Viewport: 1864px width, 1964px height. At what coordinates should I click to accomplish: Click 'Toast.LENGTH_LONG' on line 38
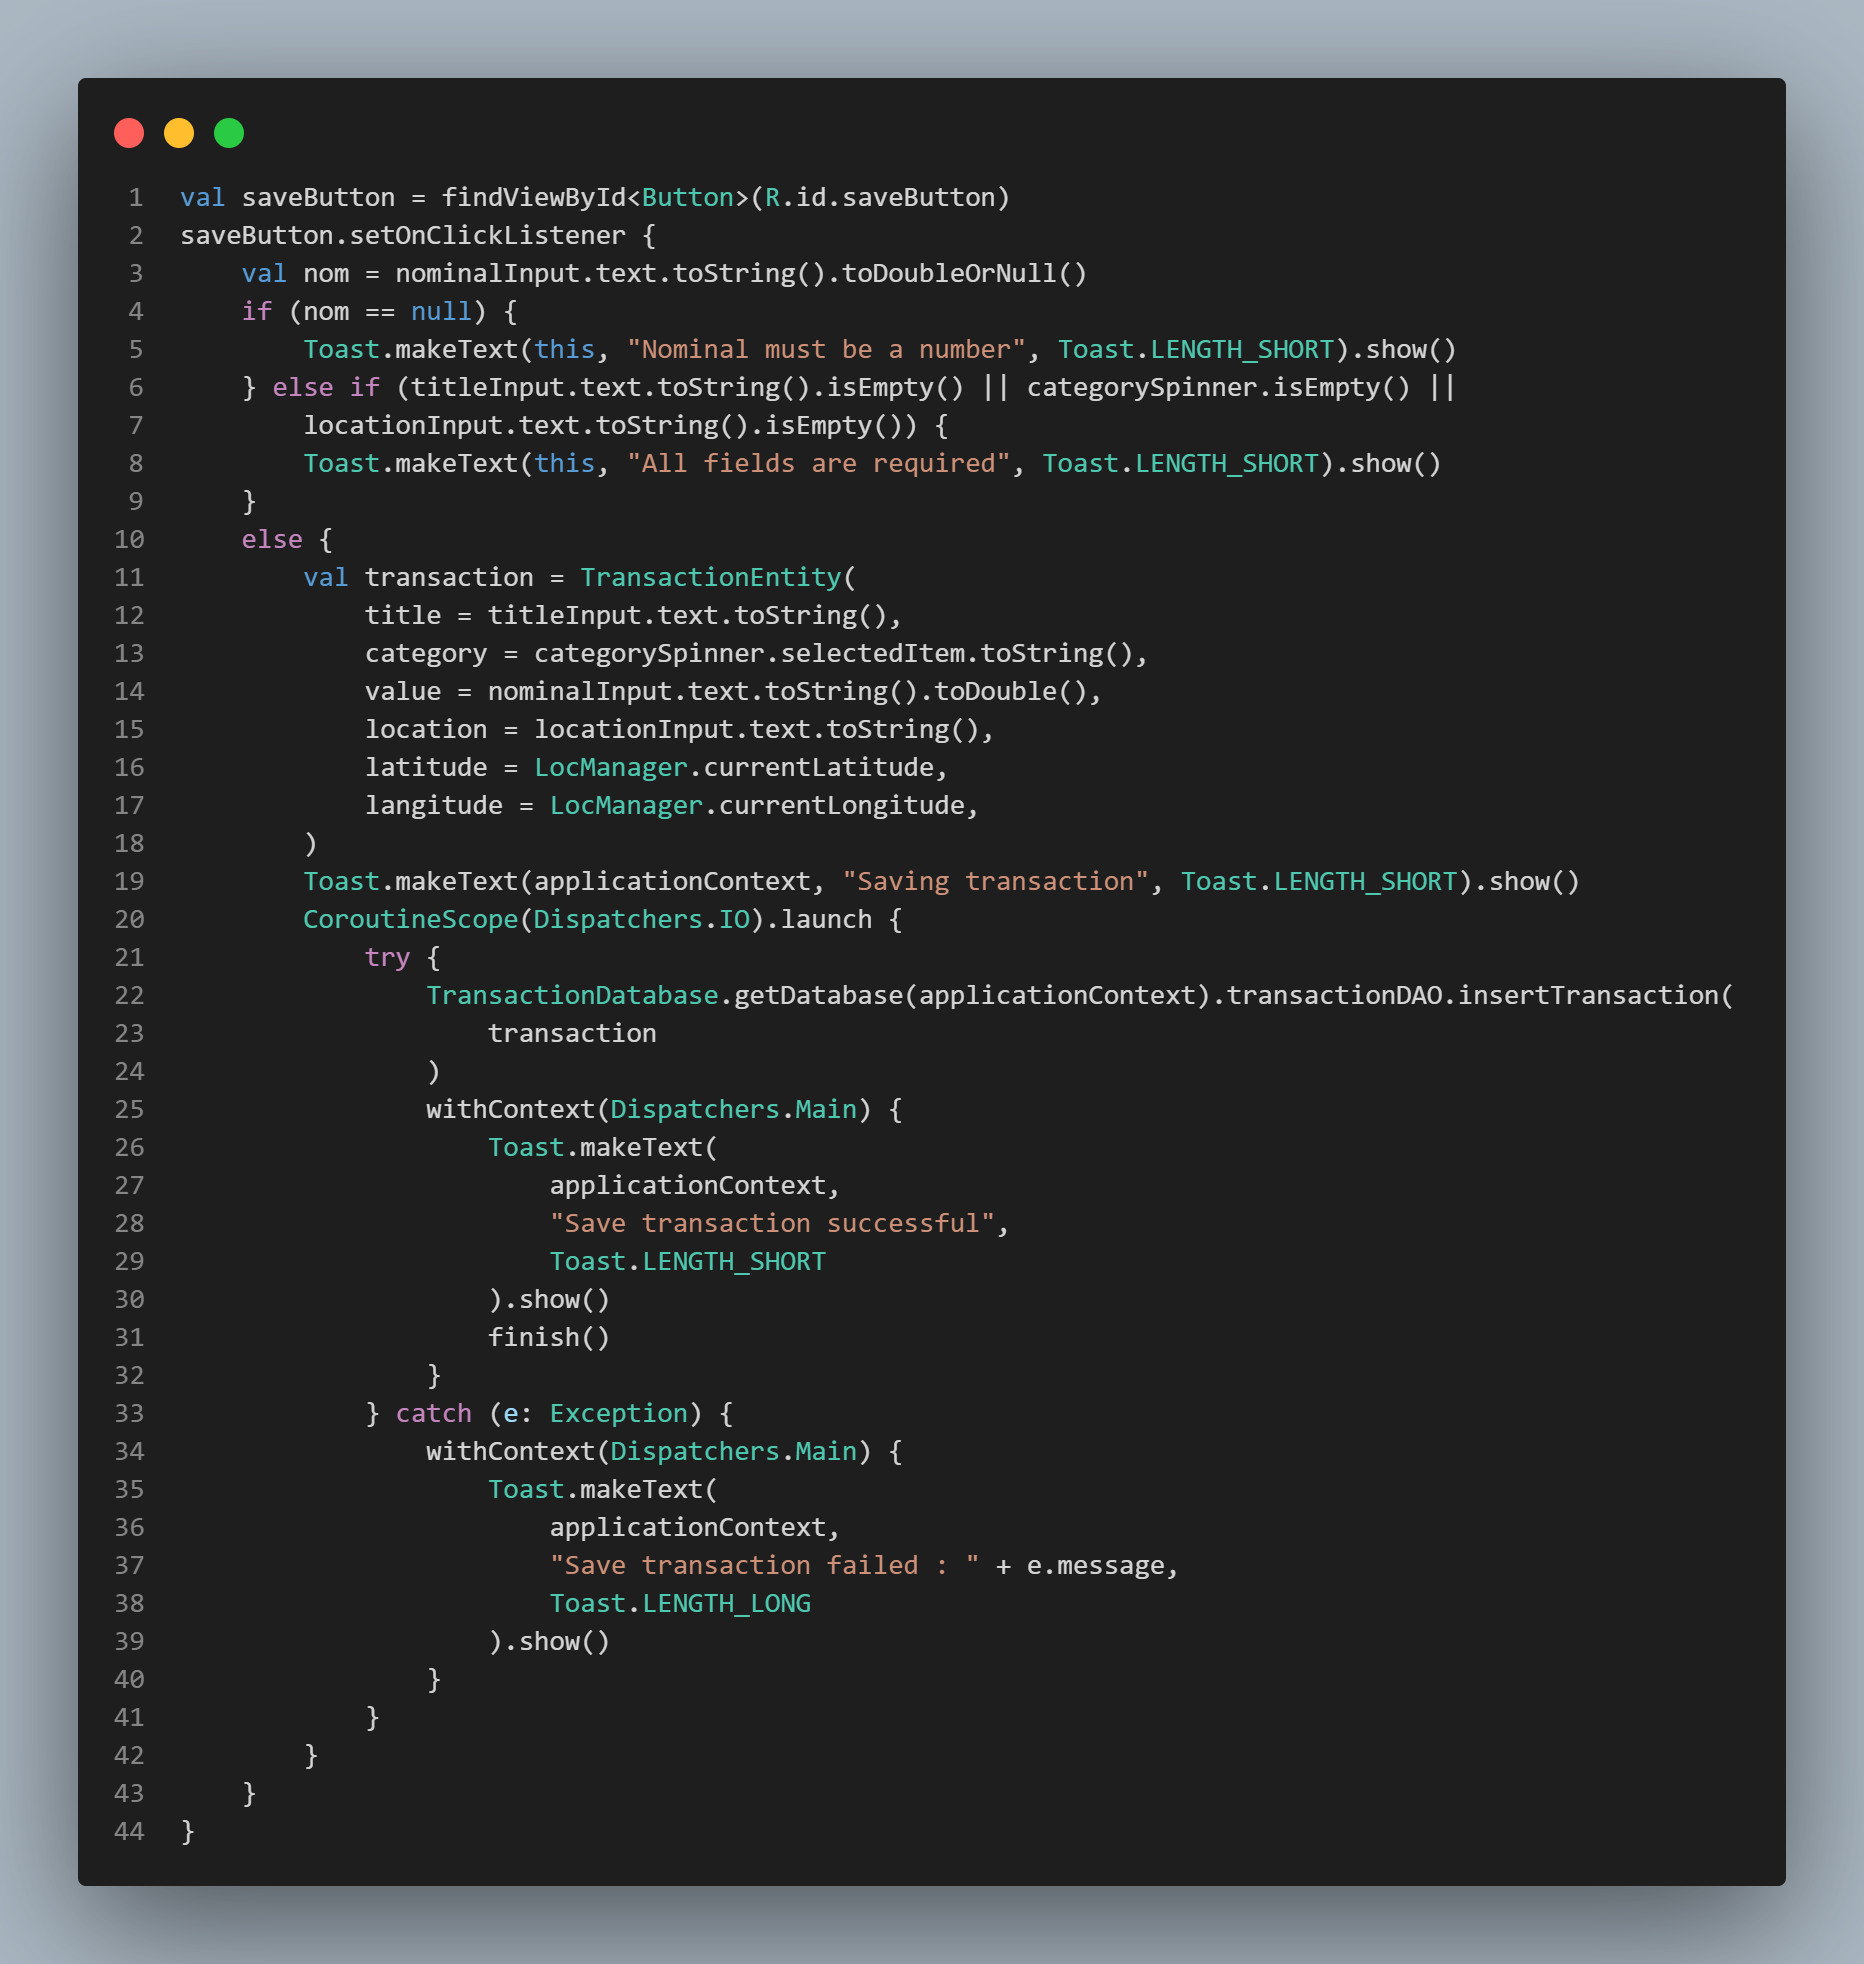coord(680,1604)
